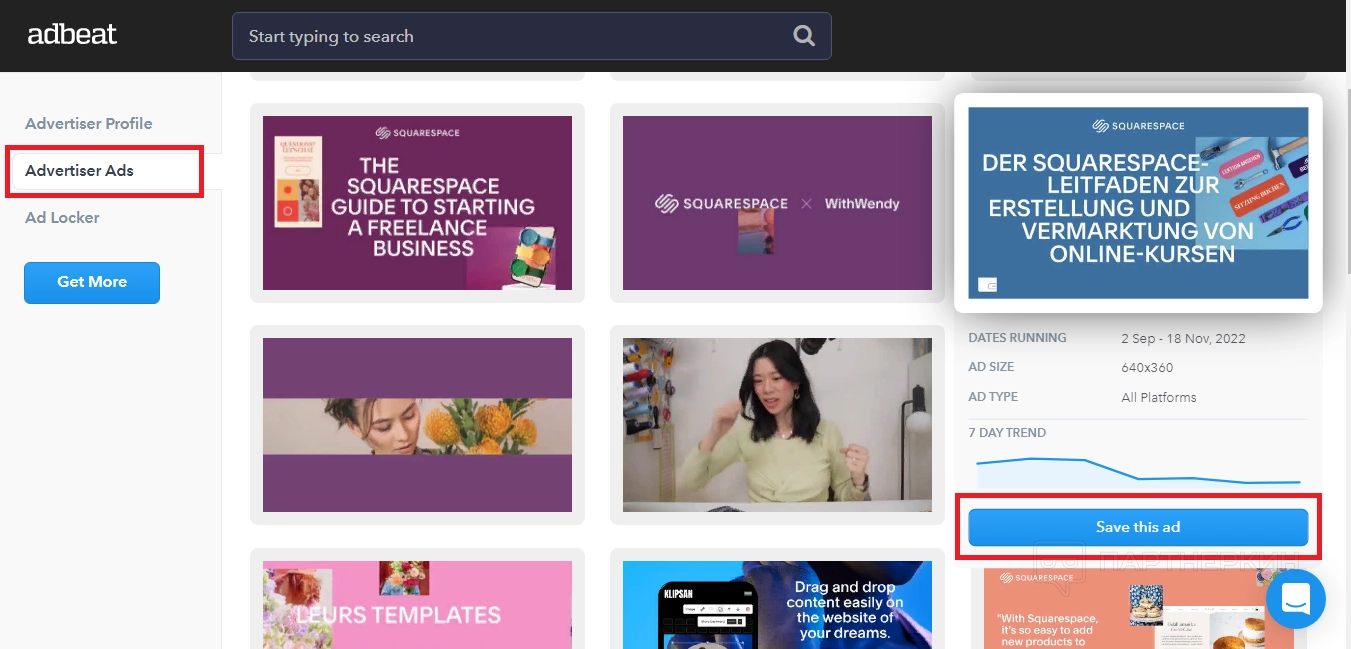Open the blue chat support bubble
The image size is (1351, 649).
click(1295, 599)
